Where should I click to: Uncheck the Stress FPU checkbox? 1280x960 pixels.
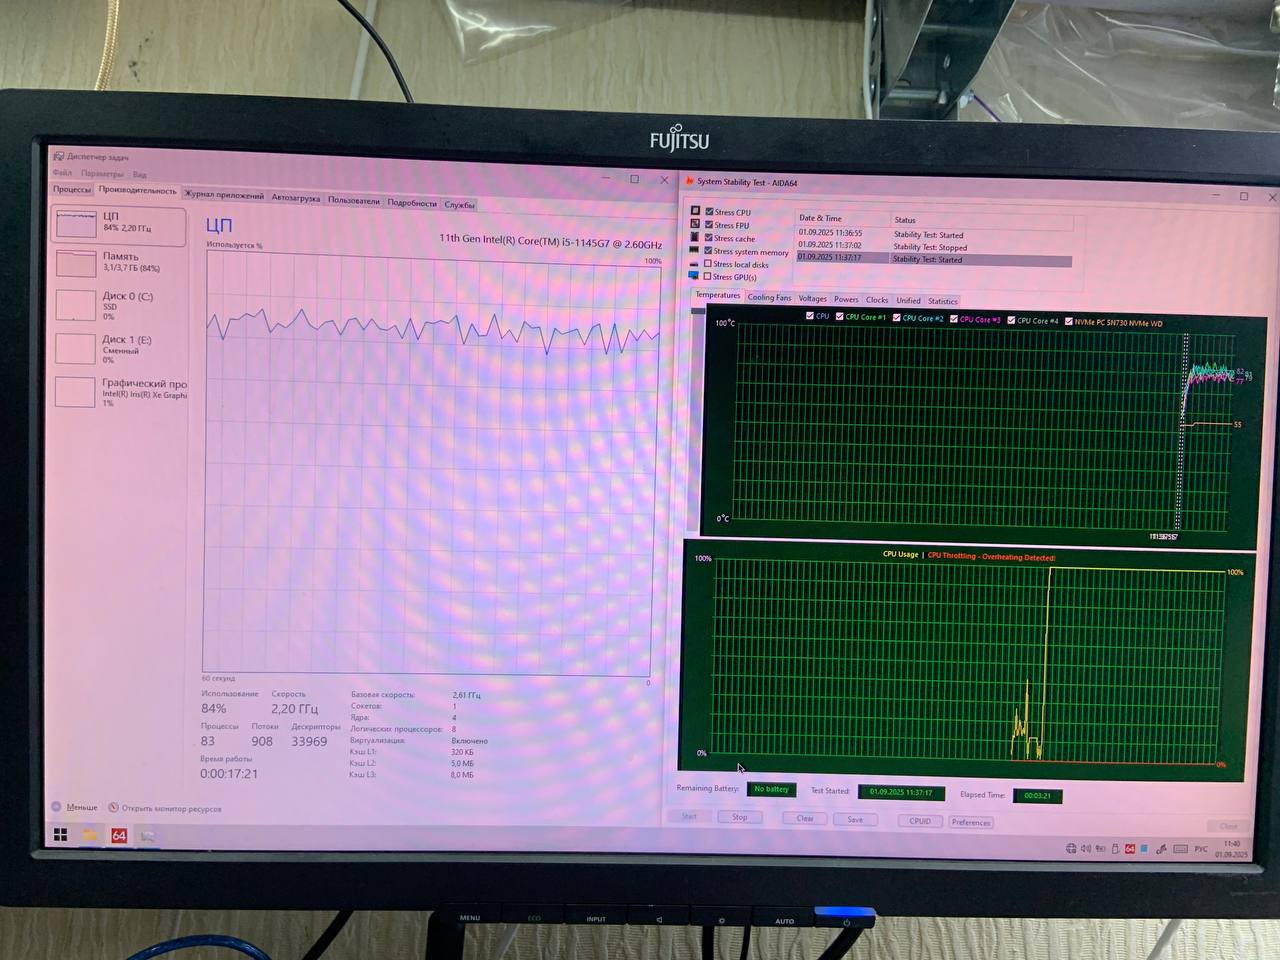[709, 225]
